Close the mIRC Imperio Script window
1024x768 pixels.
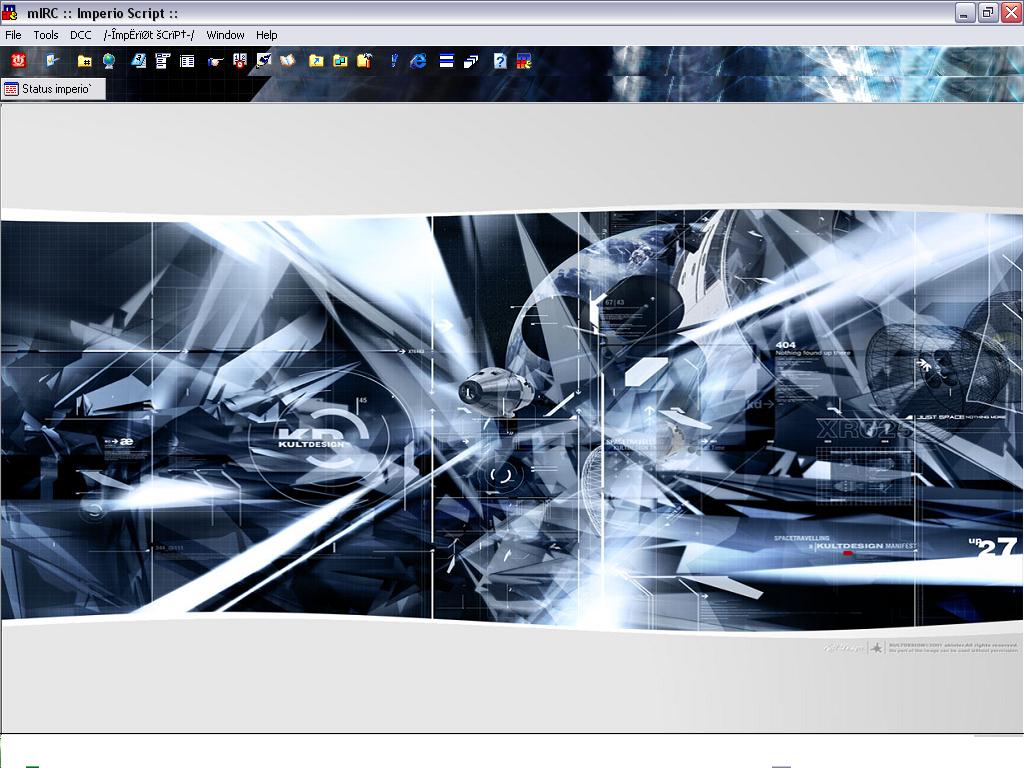(1011, 12)
